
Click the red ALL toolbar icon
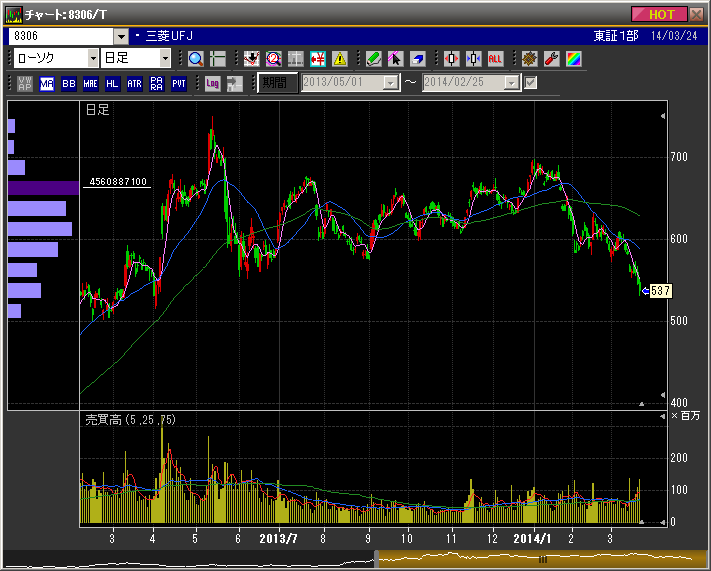click(x=495, y=59)
